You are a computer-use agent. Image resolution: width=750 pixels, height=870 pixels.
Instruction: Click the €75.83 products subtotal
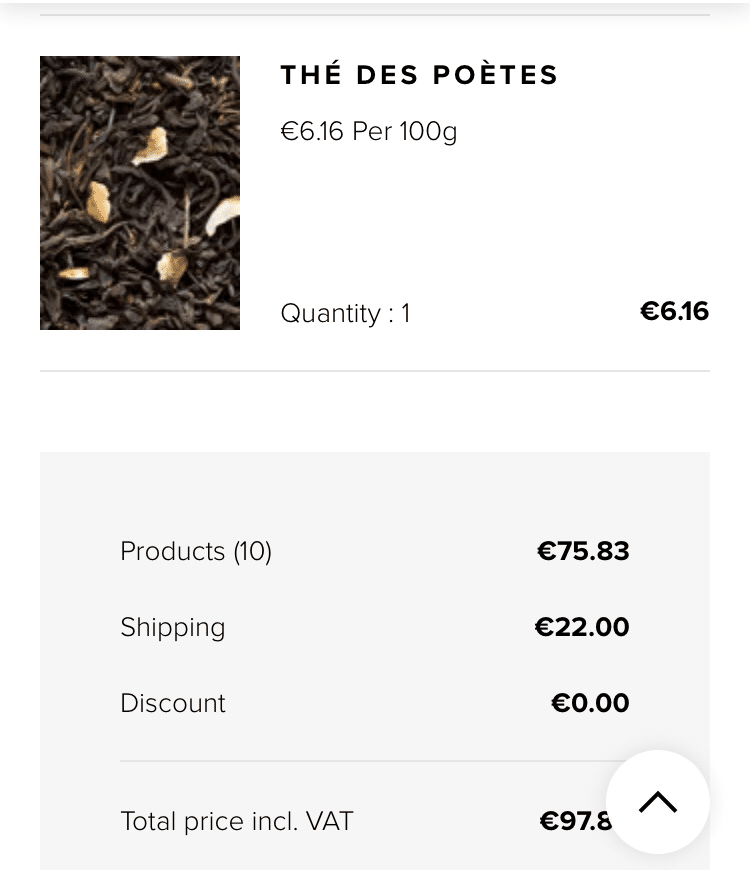point(583,551)
